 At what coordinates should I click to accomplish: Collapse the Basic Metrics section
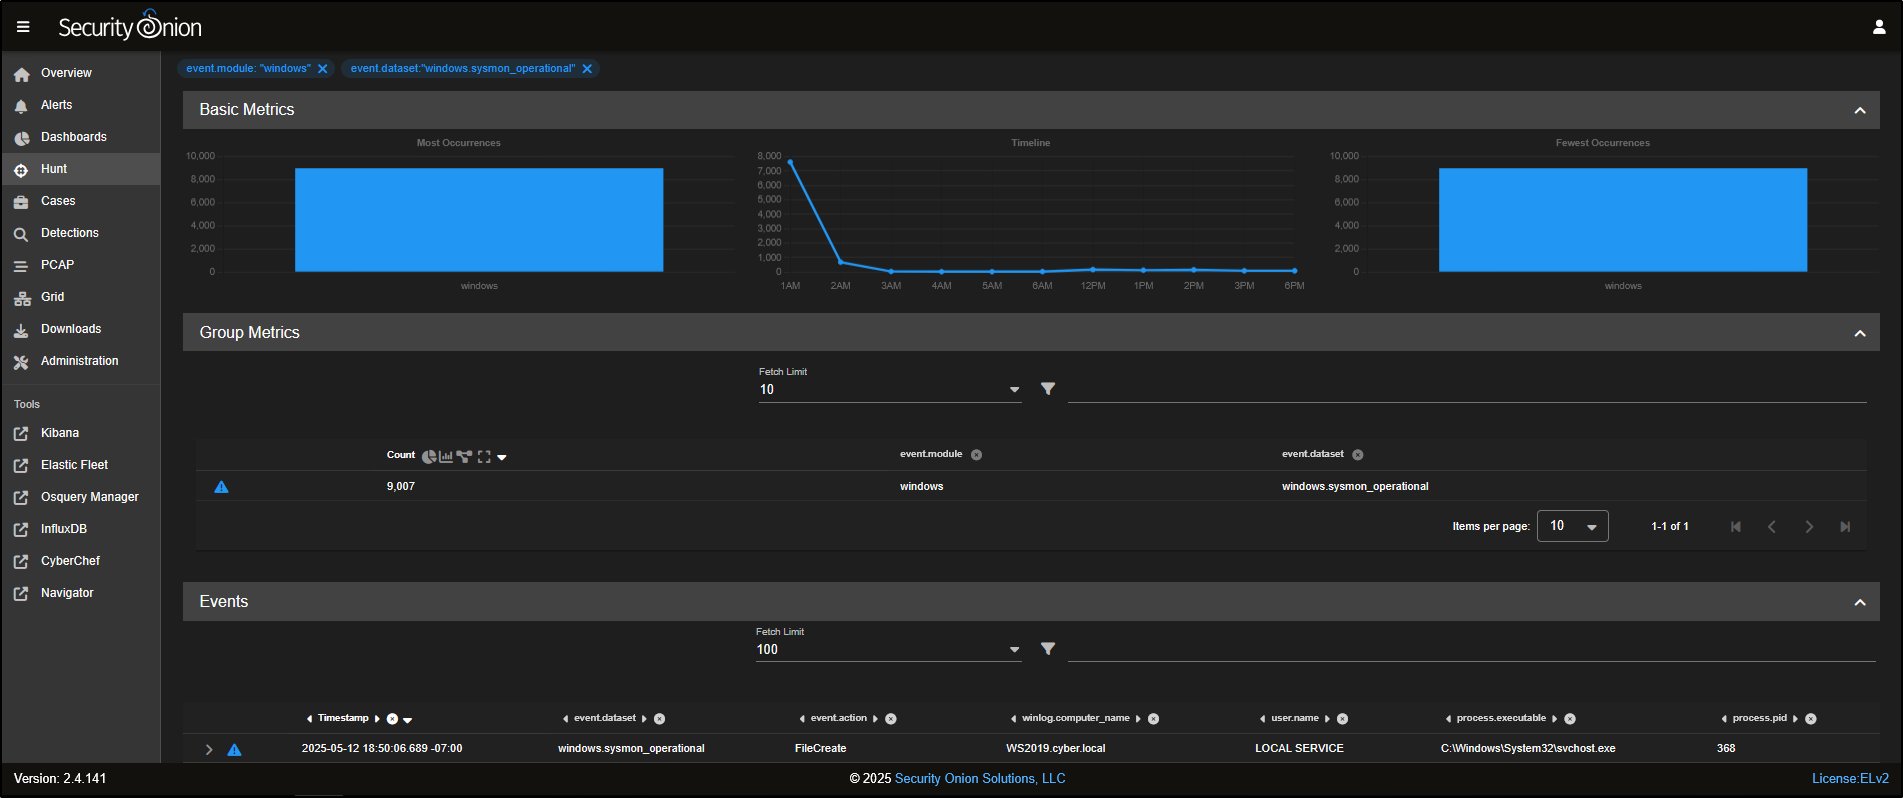(1859, 110)
